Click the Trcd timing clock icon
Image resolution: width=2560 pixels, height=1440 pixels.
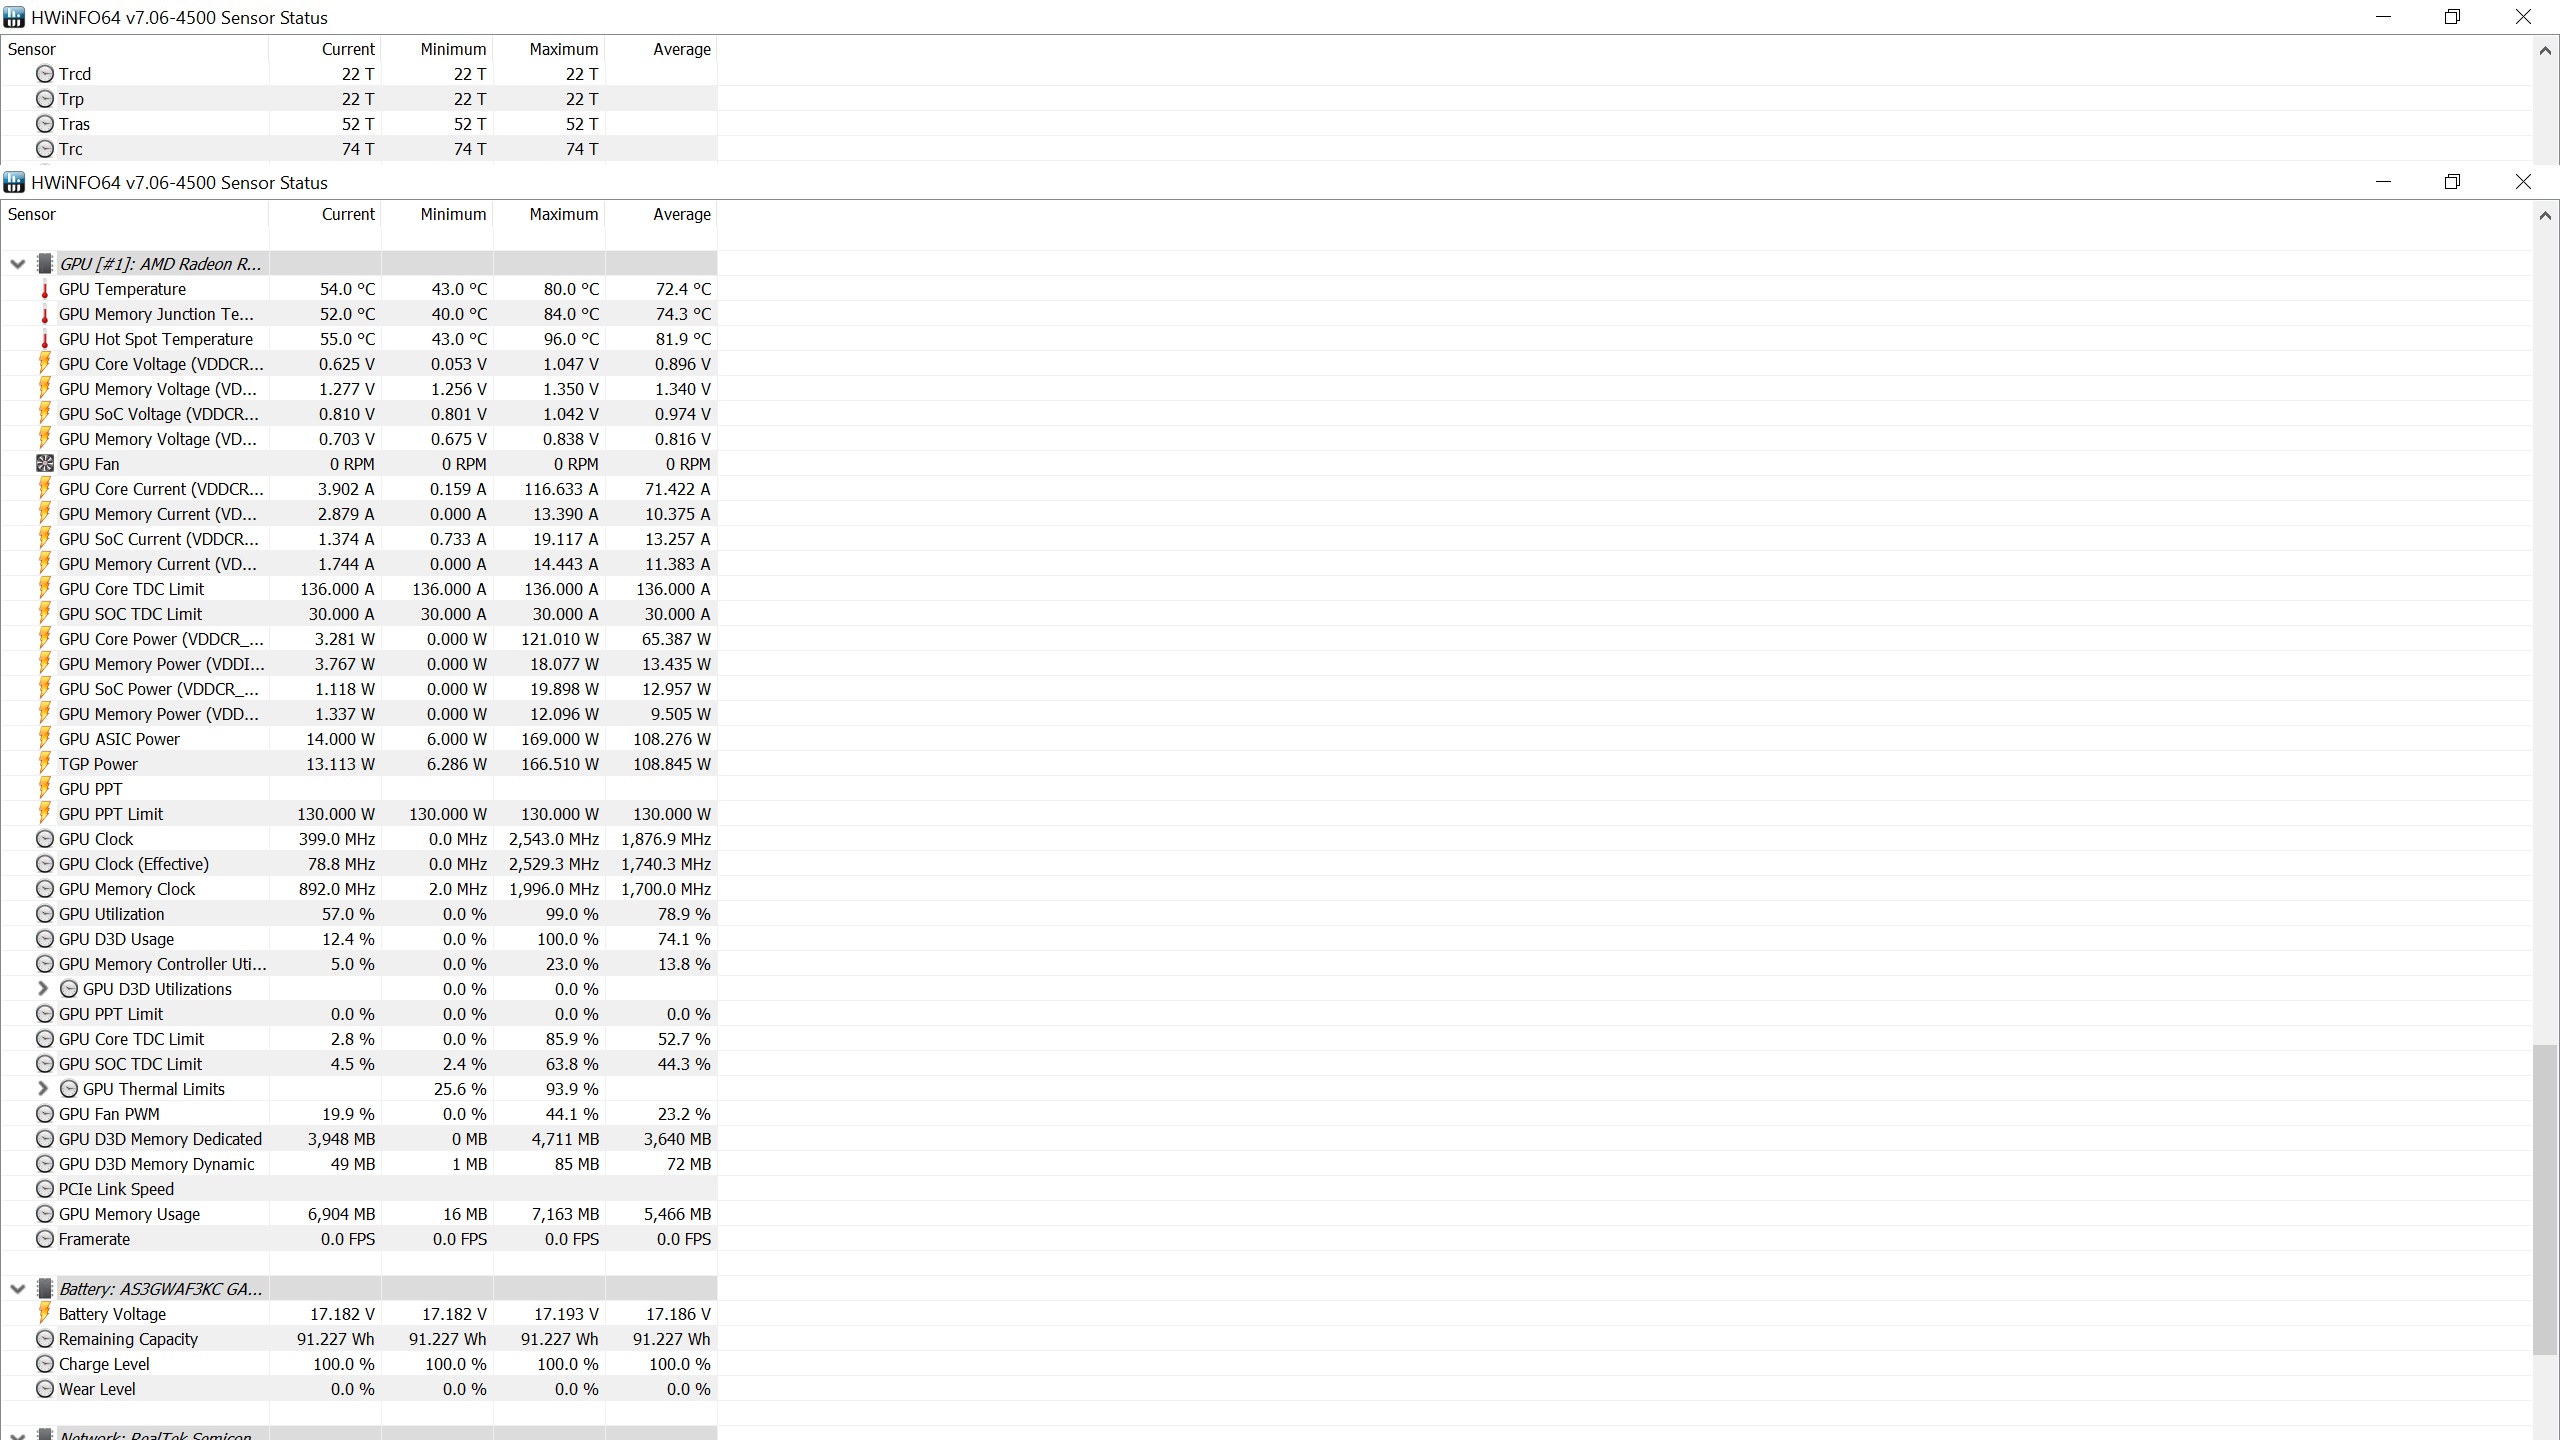pos(44,74)
